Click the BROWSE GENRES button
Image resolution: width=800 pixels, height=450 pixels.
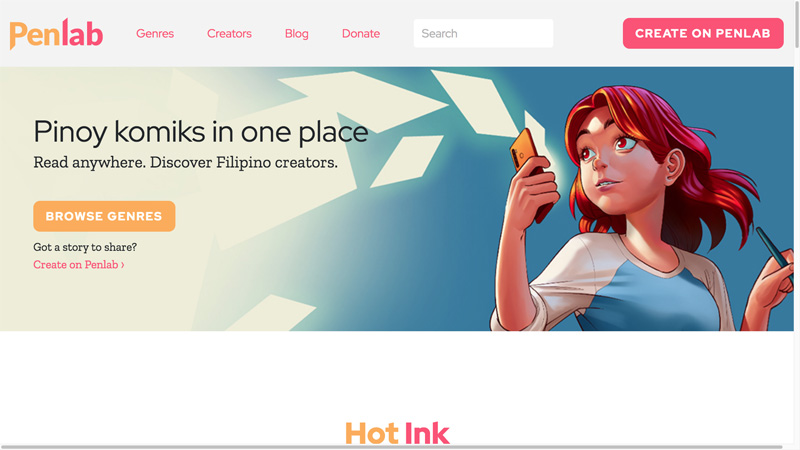coord(104,216)
